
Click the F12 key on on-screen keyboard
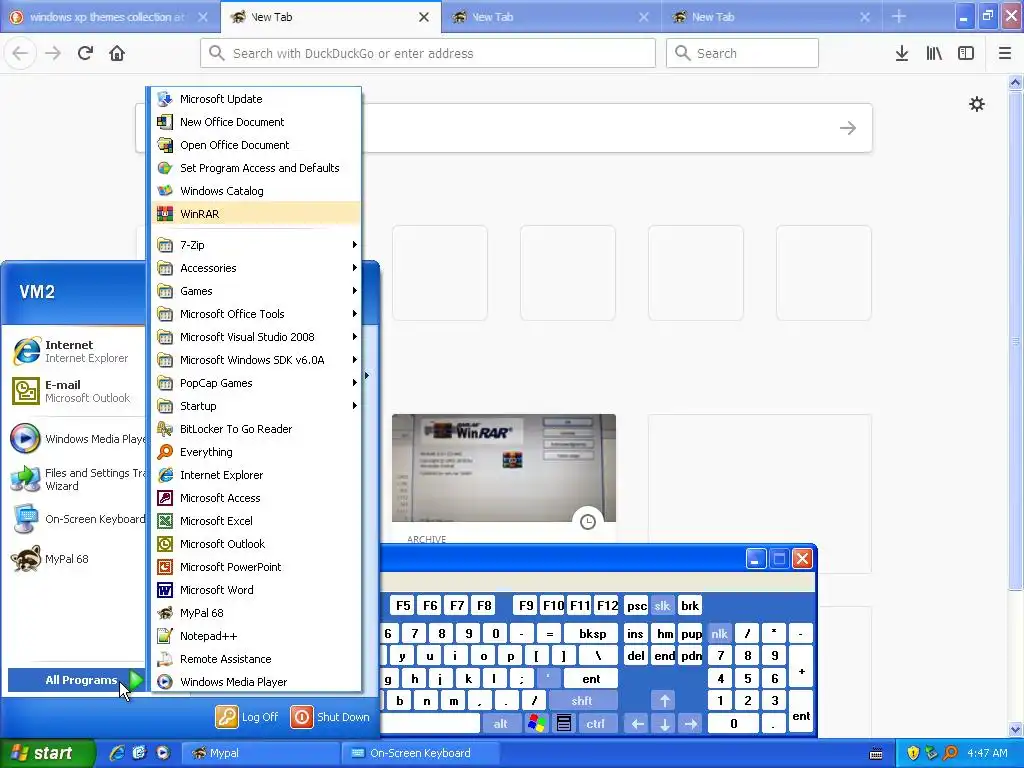click(x=607, y=605)
